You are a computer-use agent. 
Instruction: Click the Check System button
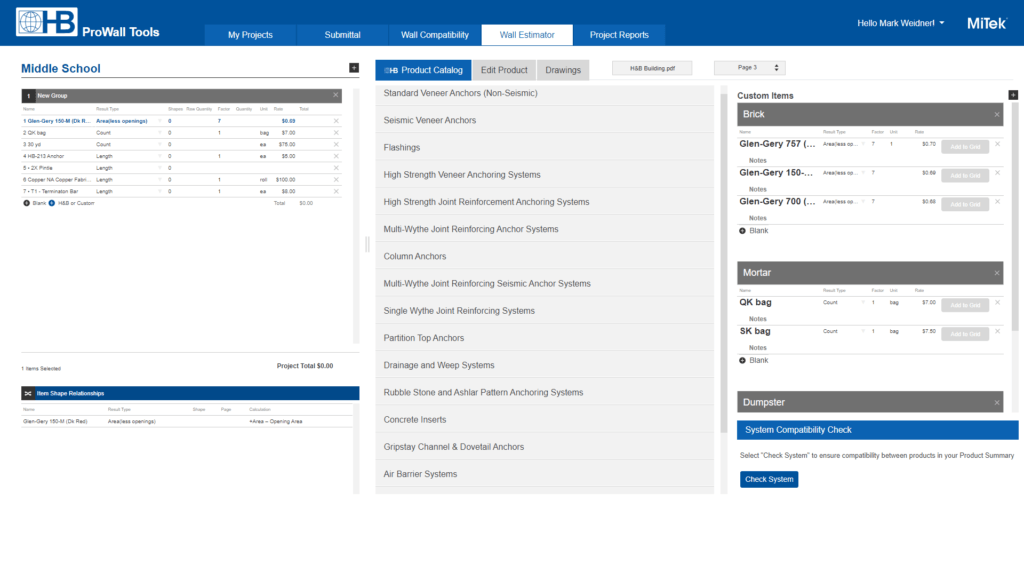click(x=769, y=479)
